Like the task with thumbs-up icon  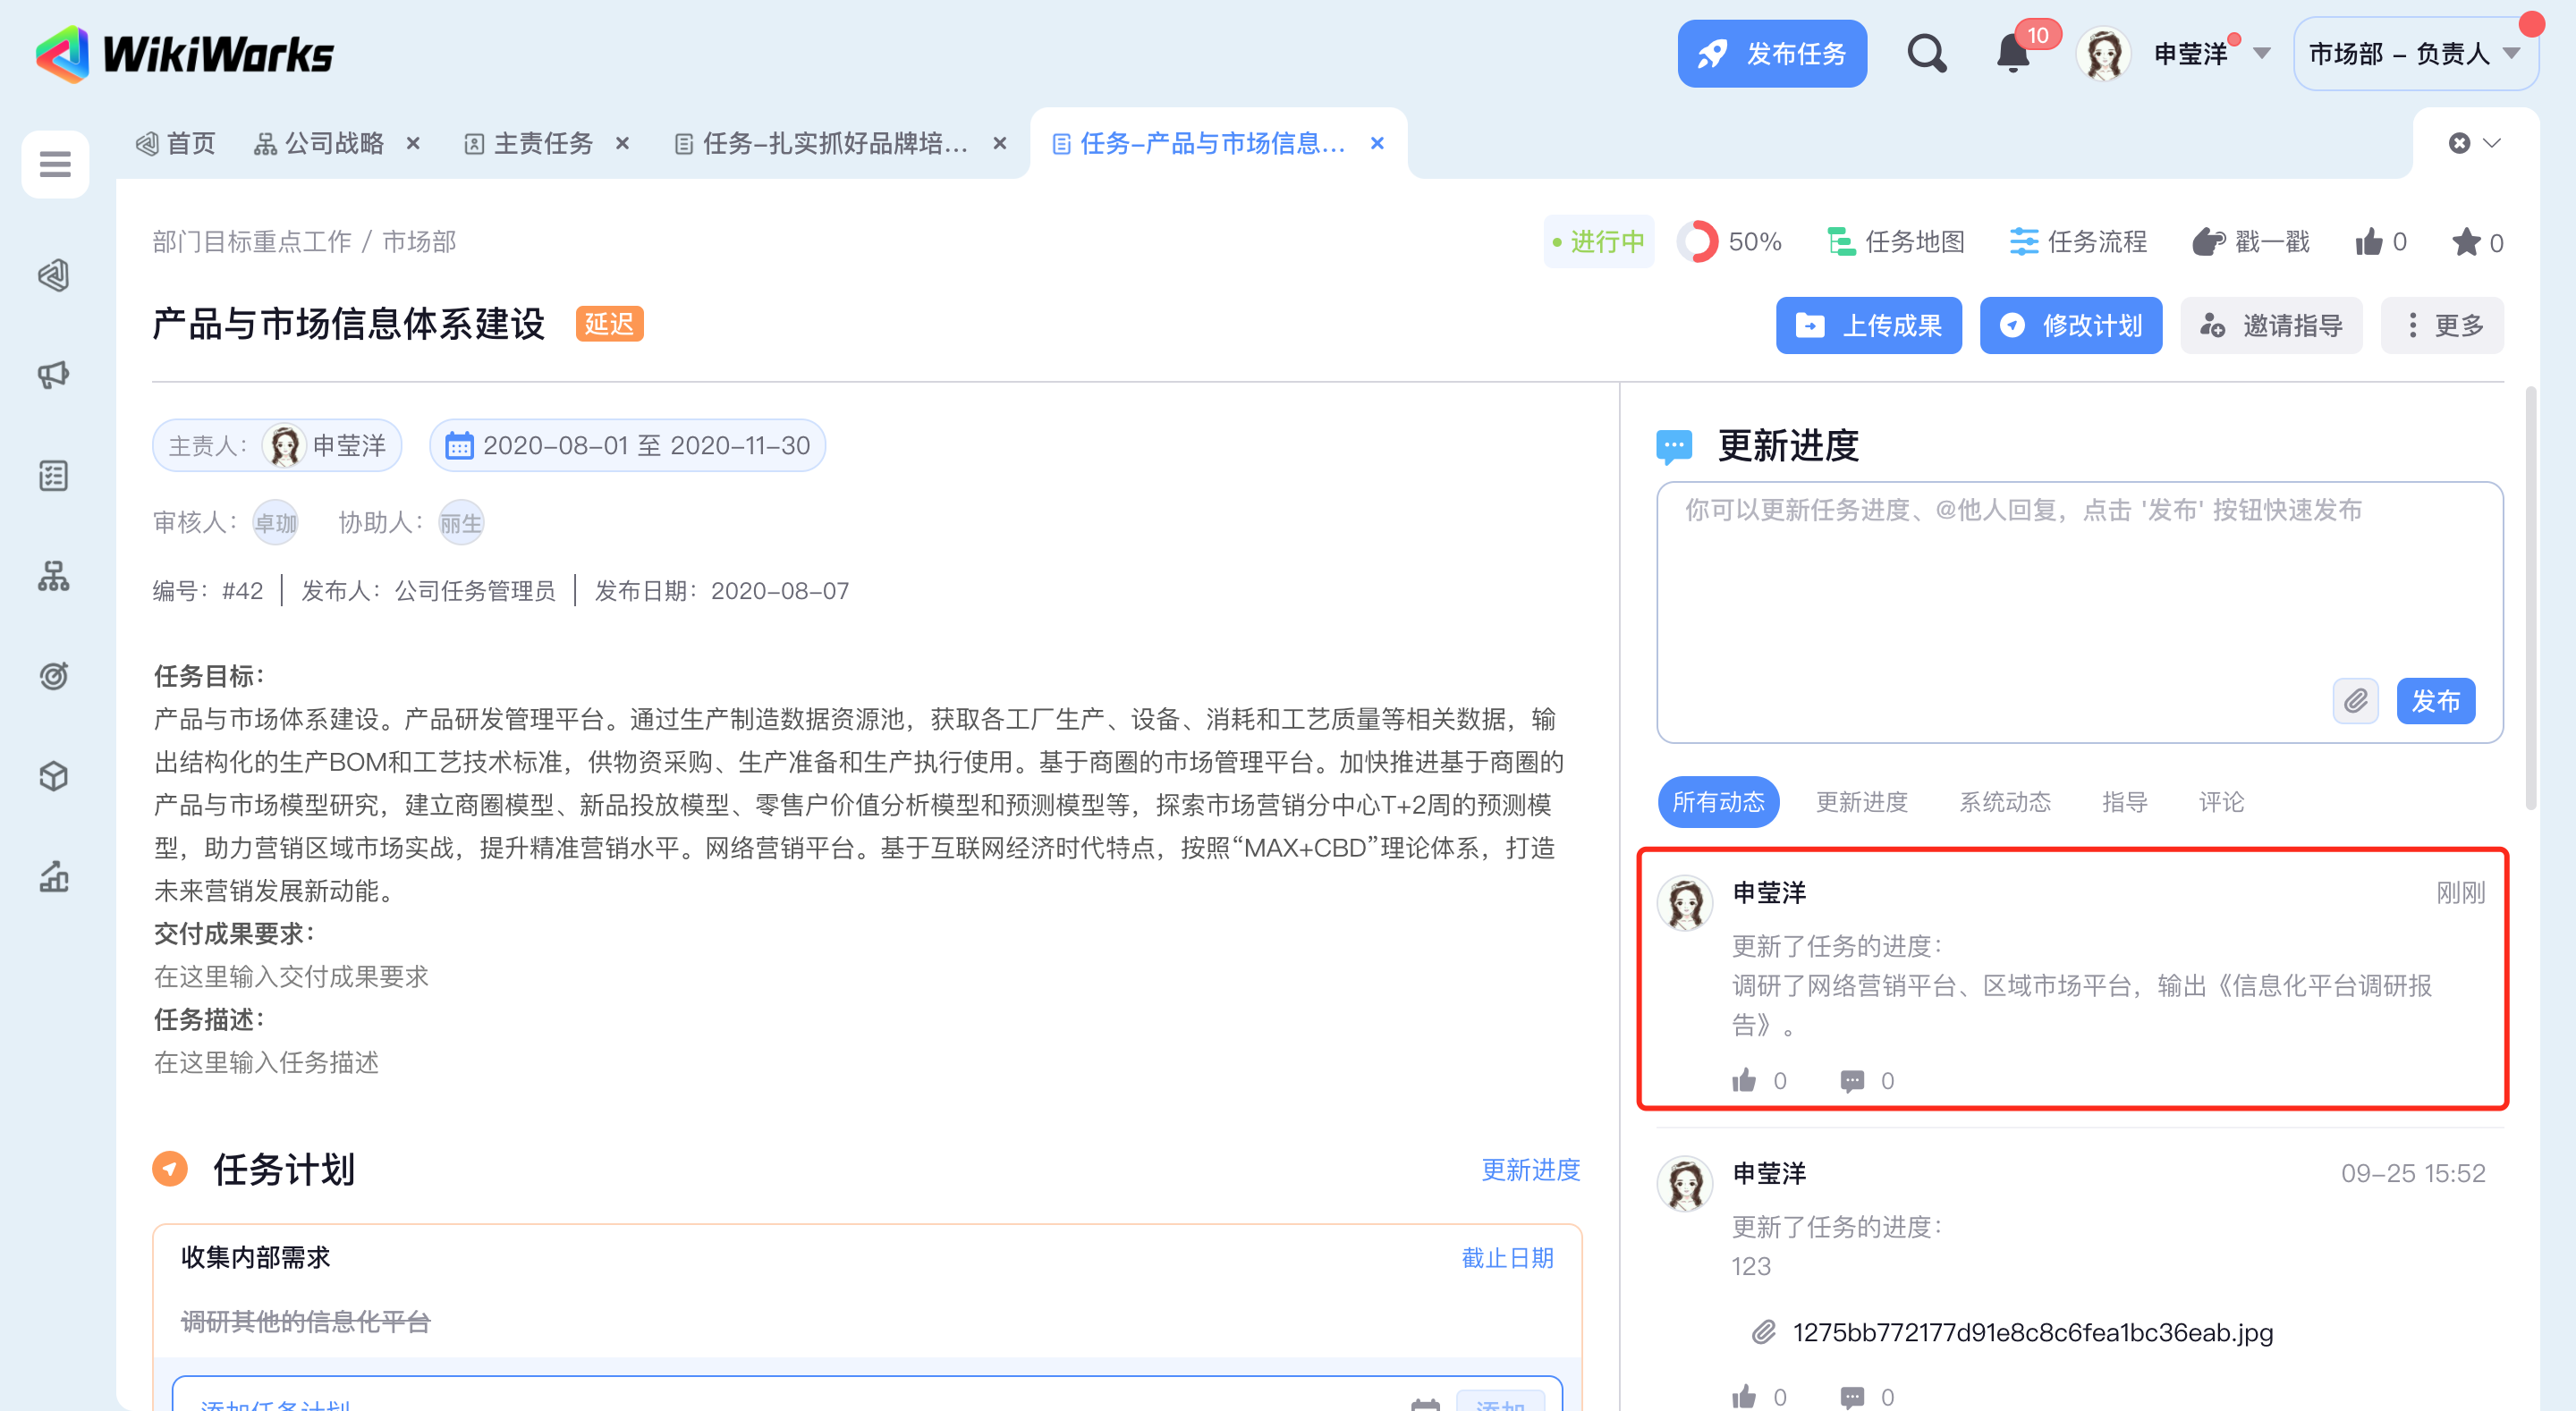pyautogui.click(x=2369, y=242)
